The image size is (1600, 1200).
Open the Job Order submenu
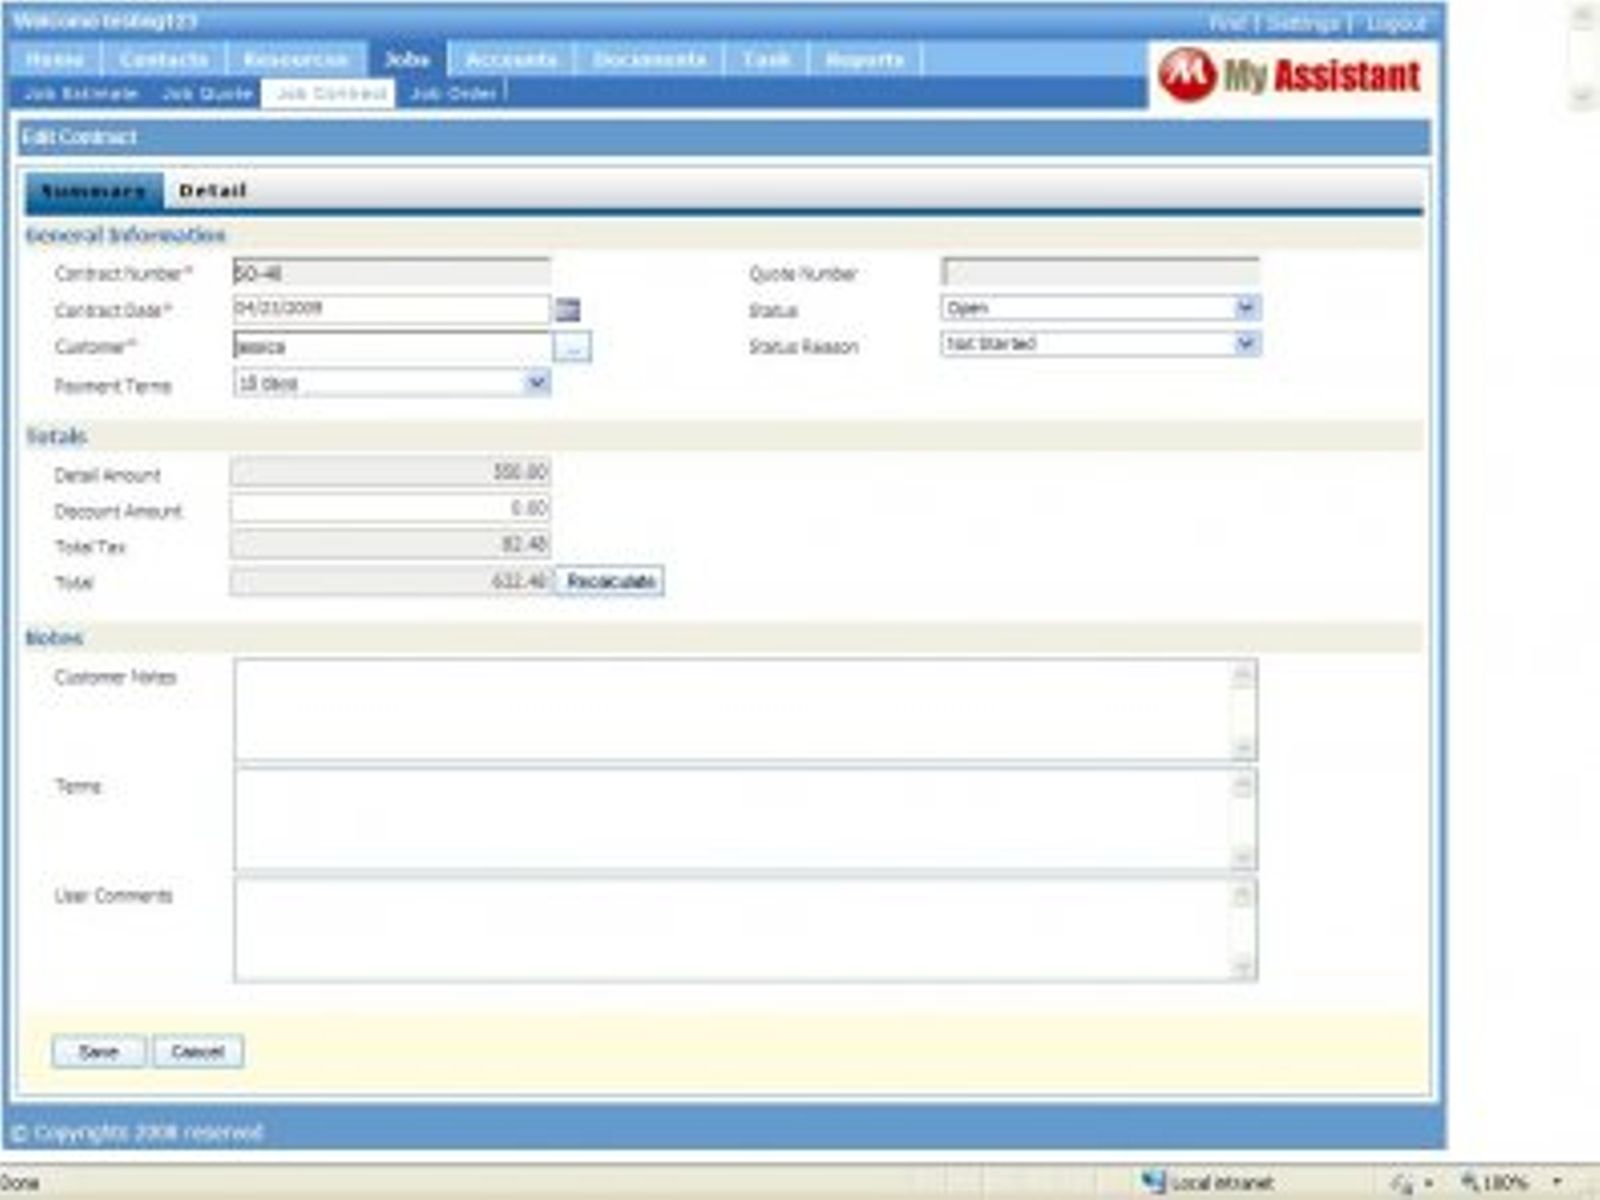point(453,93)
